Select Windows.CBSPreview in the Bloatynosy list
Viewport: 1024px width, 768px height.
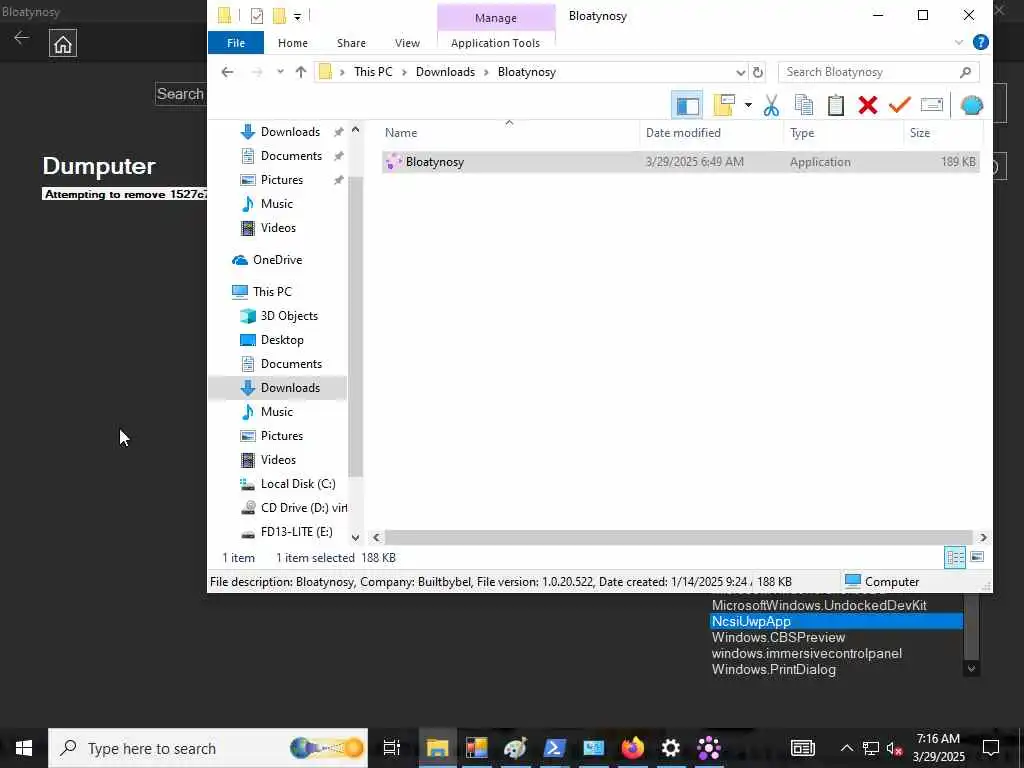(778, 637)
